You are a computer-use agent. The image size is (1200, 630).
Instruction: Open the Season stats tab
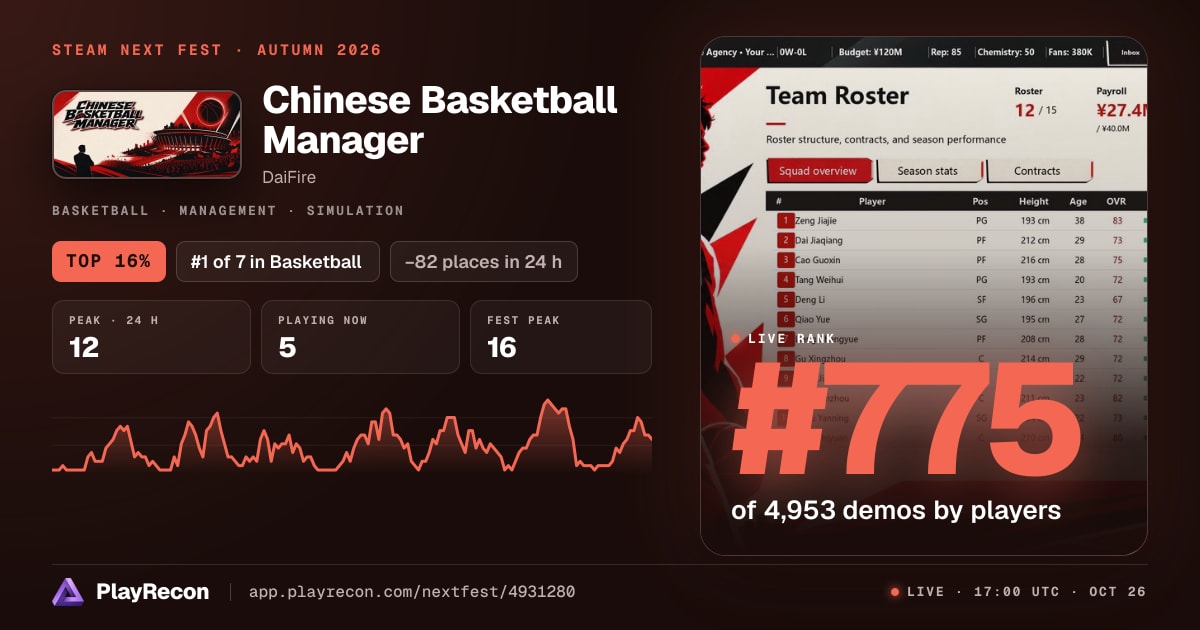(x=928, y=171)
